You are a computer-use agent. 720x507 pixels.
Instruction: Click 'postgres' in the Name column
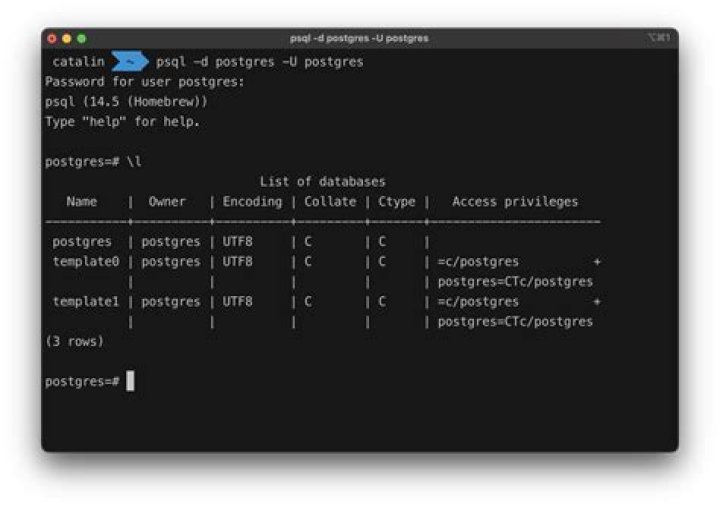82,242
